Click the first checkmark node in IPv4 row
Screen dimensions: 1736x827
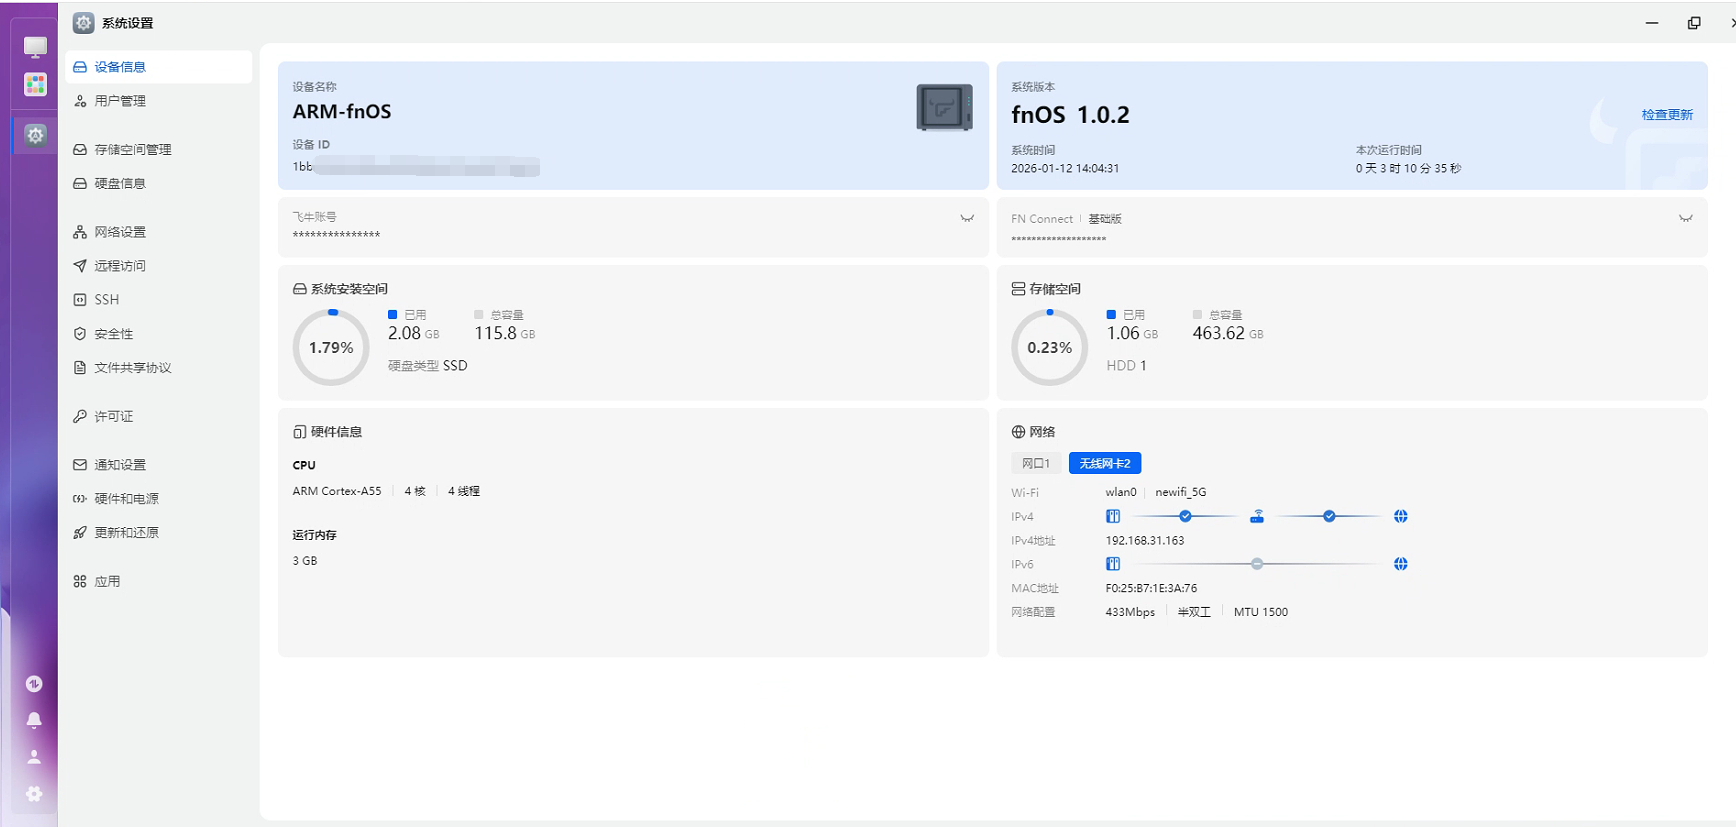point(1185,517)
